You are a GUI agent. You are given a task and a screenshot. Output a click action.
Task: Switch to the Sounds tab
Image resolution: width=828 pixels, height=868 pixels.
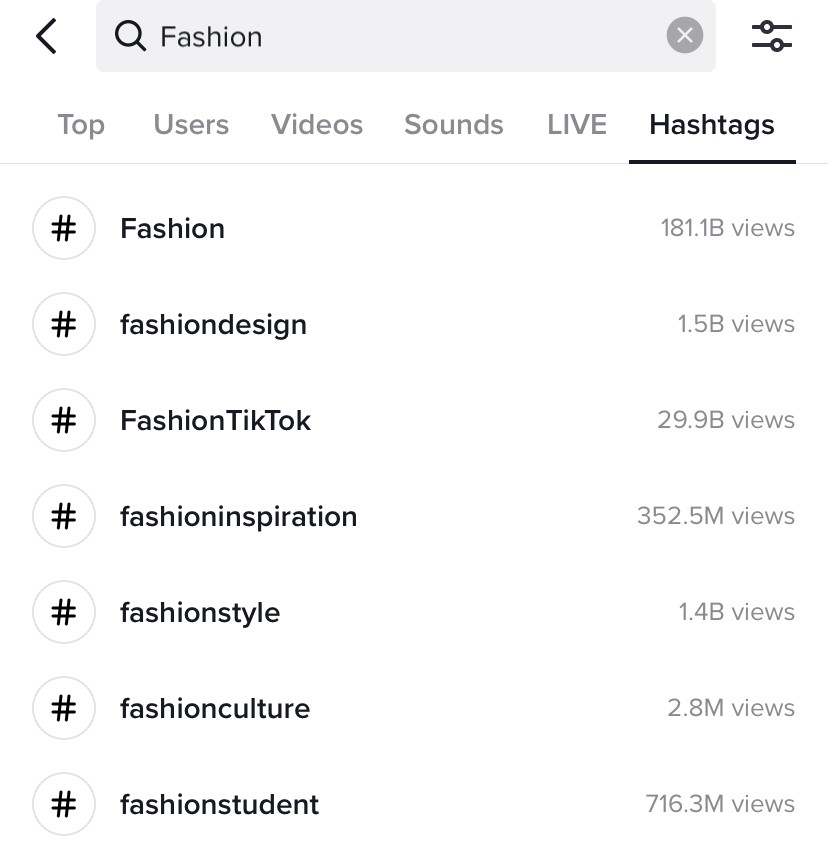tap(453, 124)
